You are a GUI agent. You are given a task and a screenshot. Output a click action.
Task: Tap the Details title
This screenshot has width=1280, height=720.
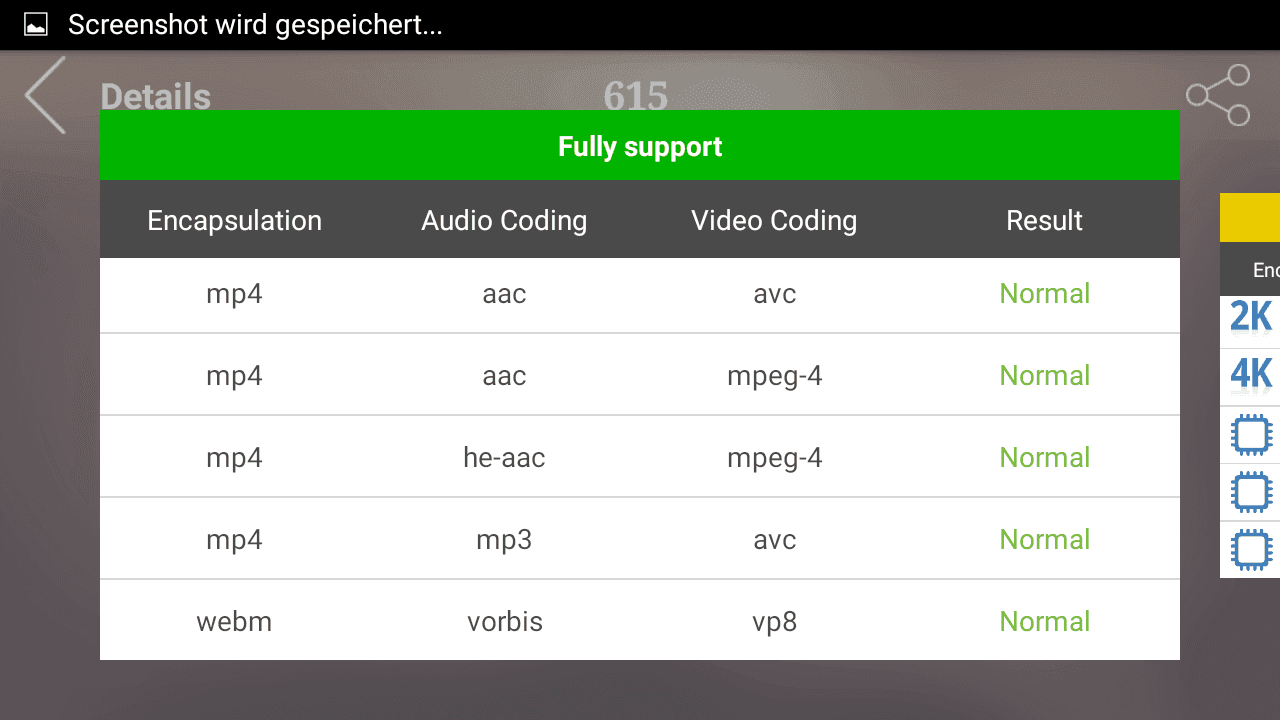point(156,97)
